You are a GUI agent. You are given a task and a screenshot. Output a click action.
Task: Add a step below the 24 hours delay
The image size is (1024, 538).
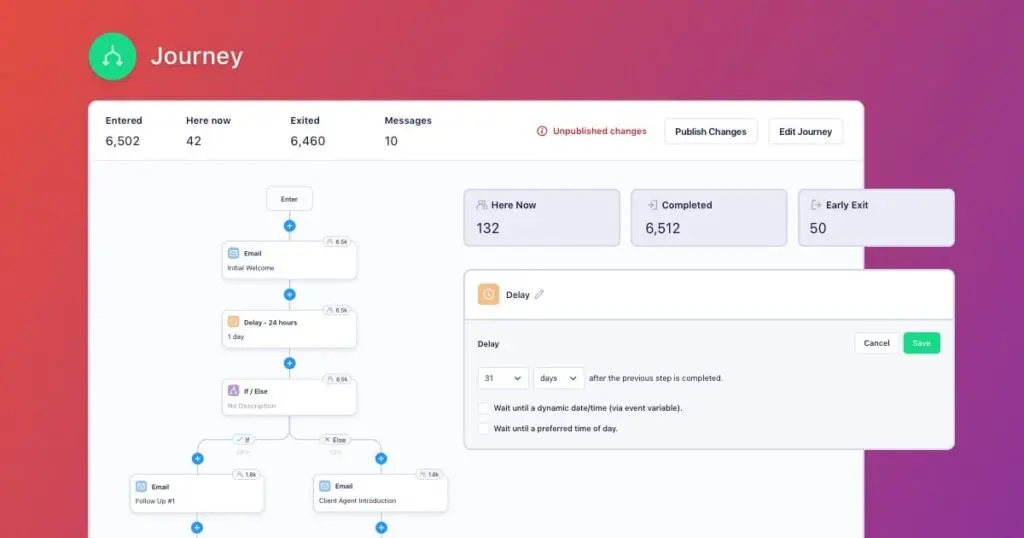[289, 363]
